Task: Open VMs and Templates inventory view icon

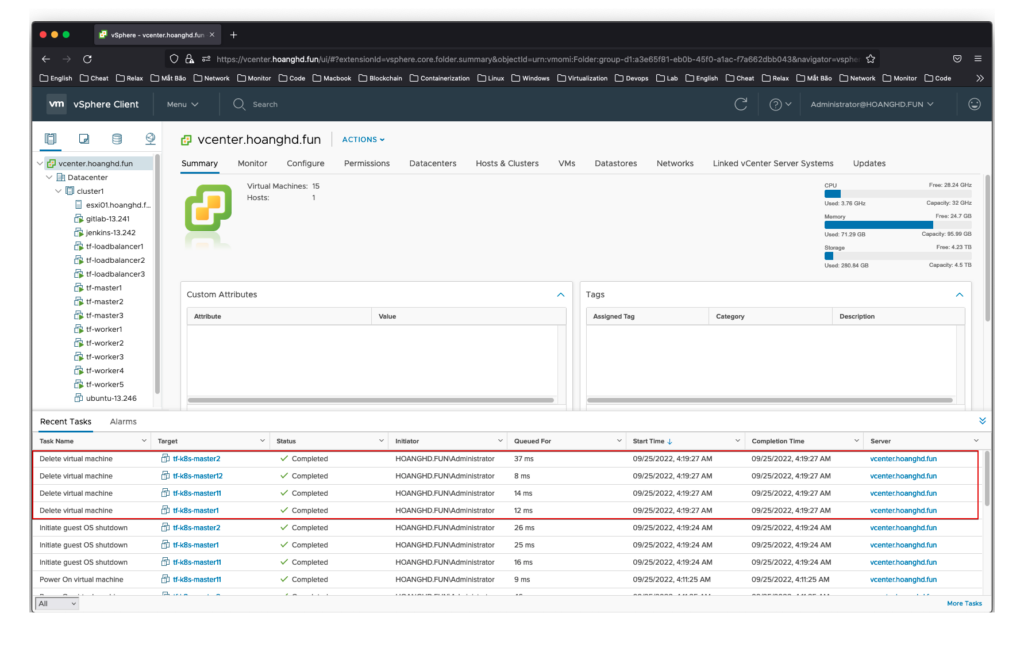Action: 84,138
